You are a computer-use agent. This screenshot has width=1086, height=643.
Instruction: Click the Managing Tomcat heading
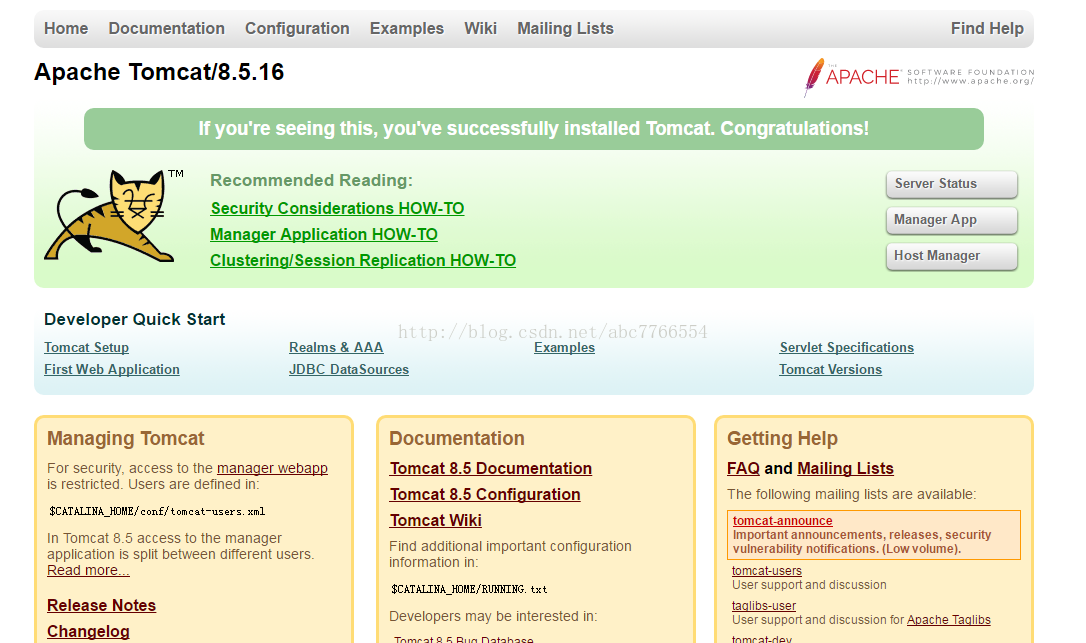click(x=125, y=439)
